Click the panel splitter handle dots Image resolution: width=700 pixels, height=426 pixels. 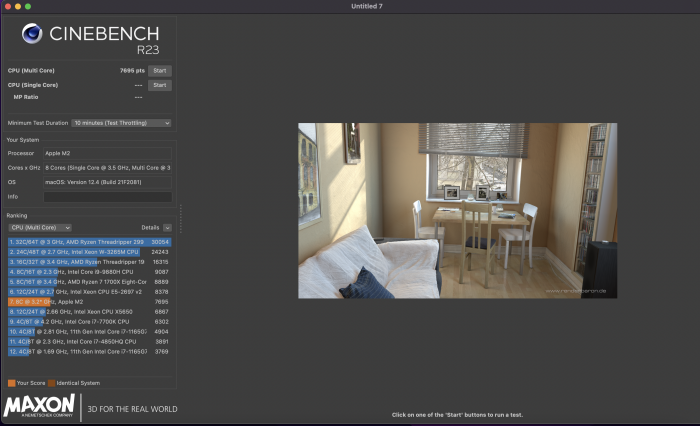tap(180, 219)
